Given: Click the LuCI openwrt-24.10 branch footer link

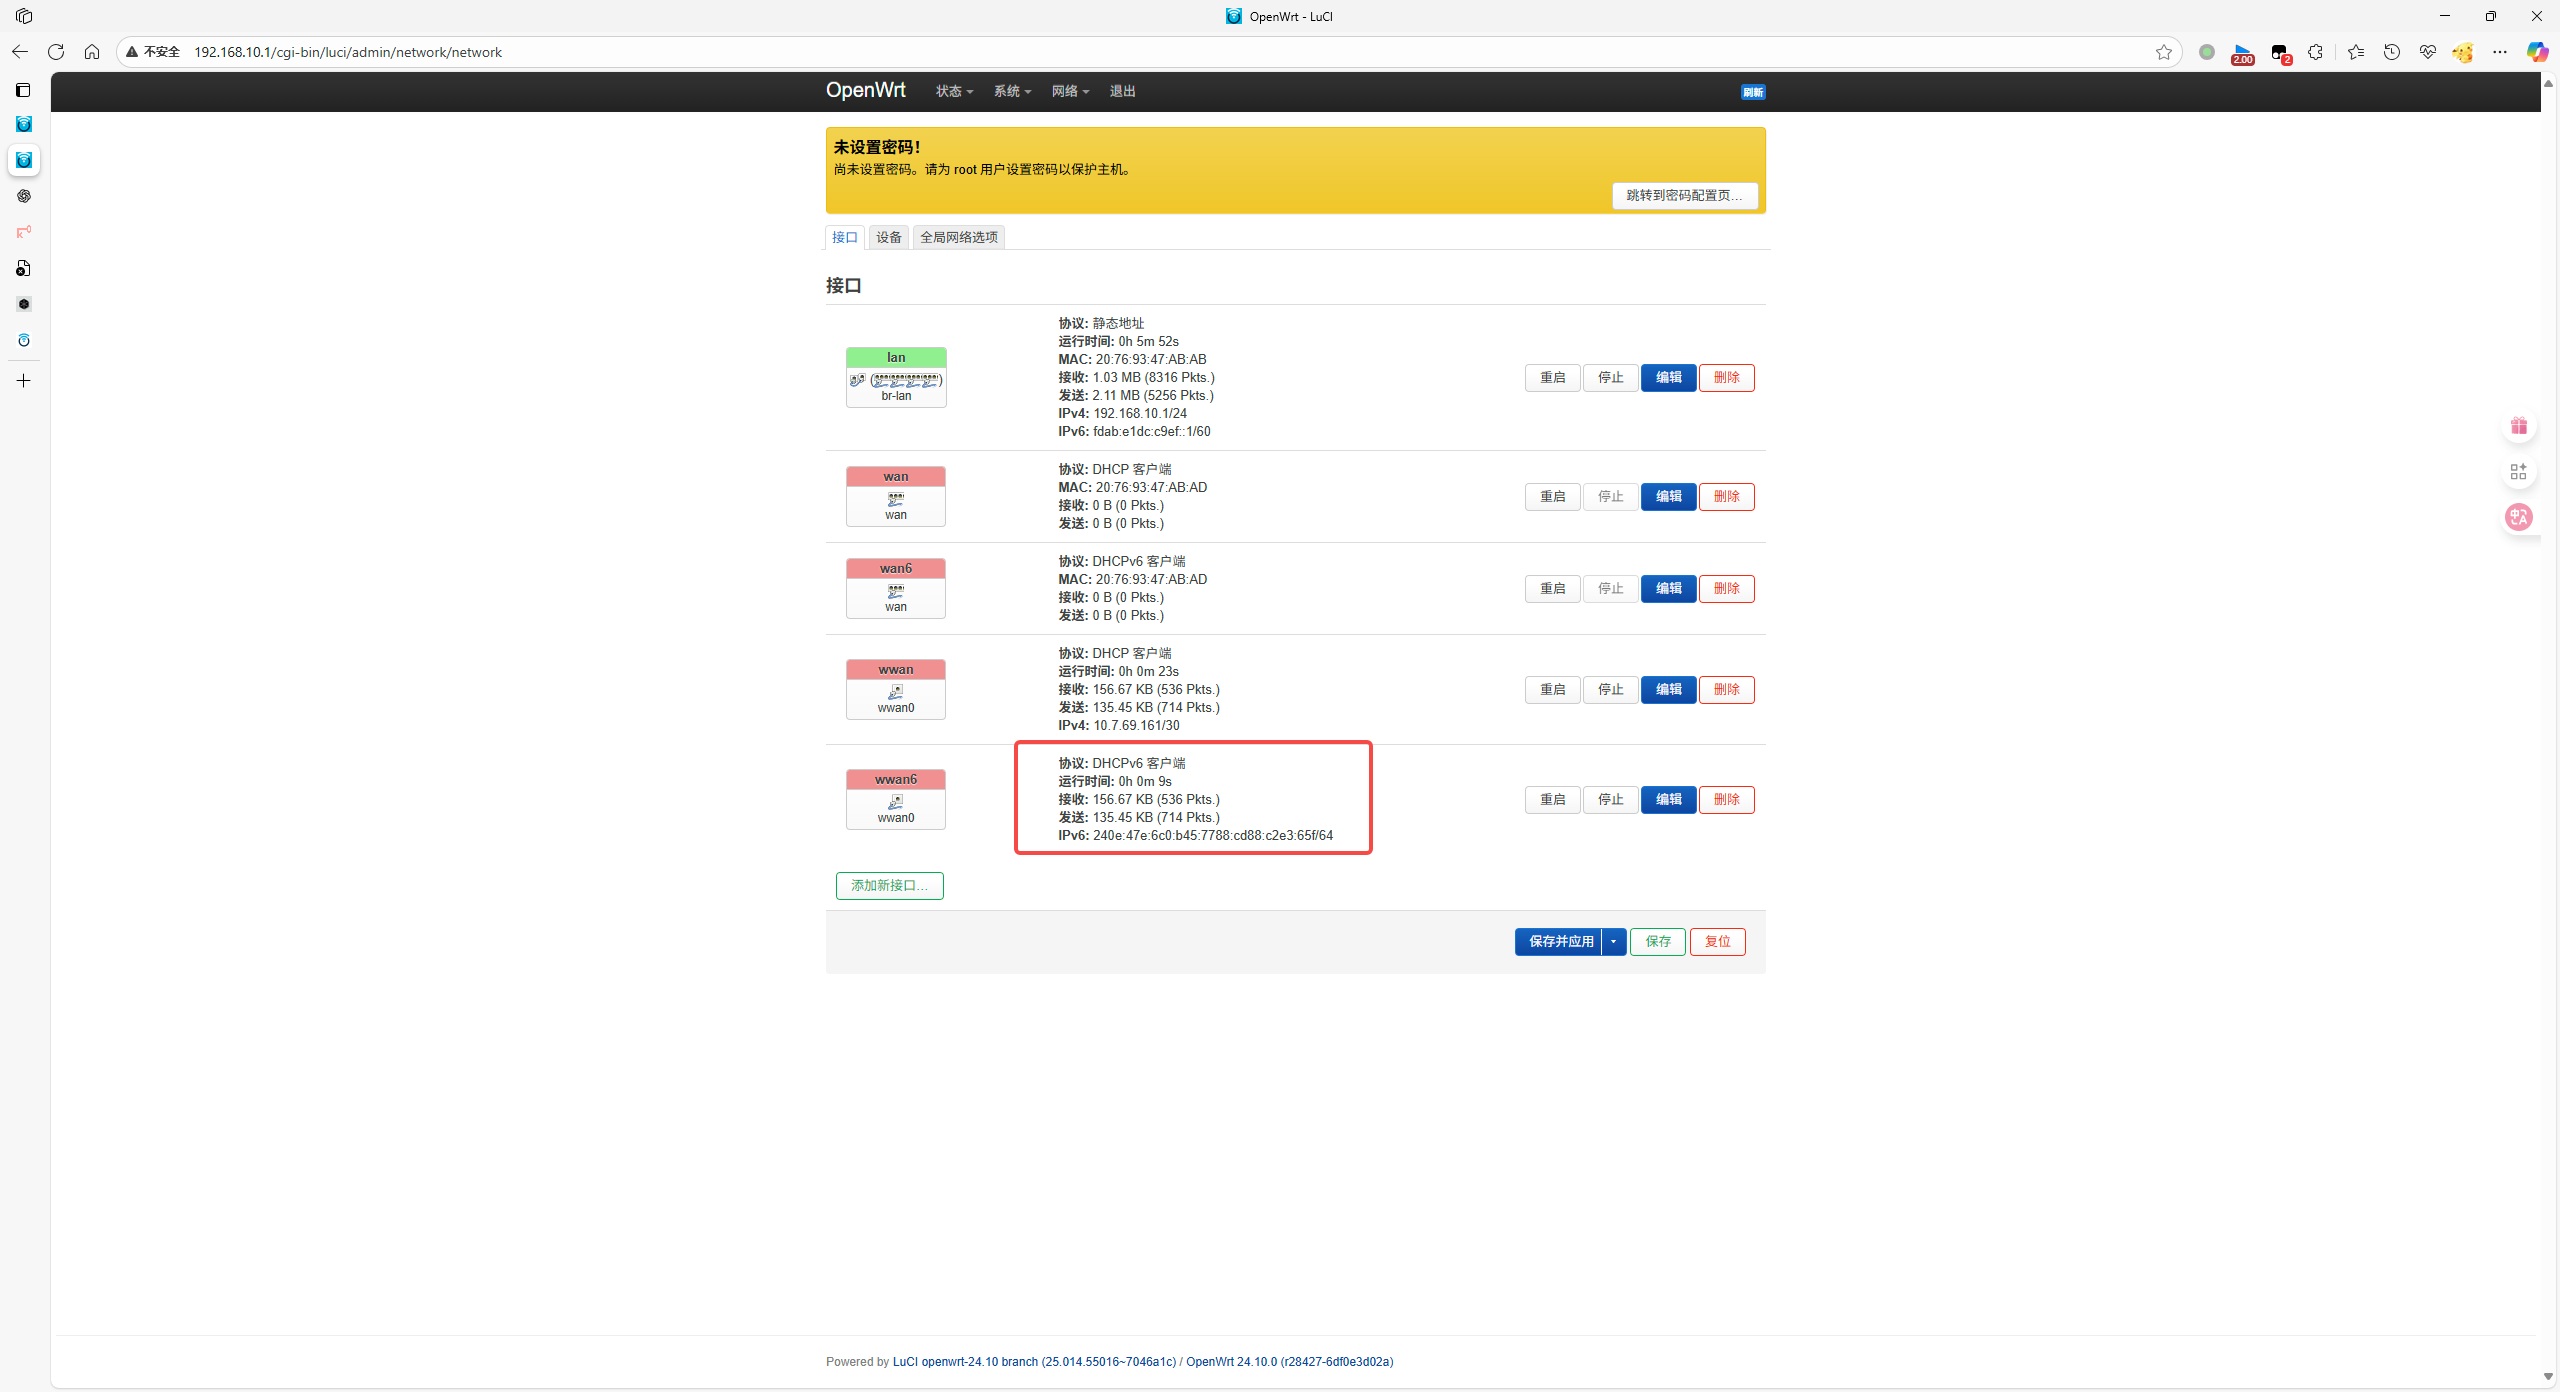Looking at the screenshot, I should (1035, 1362).
